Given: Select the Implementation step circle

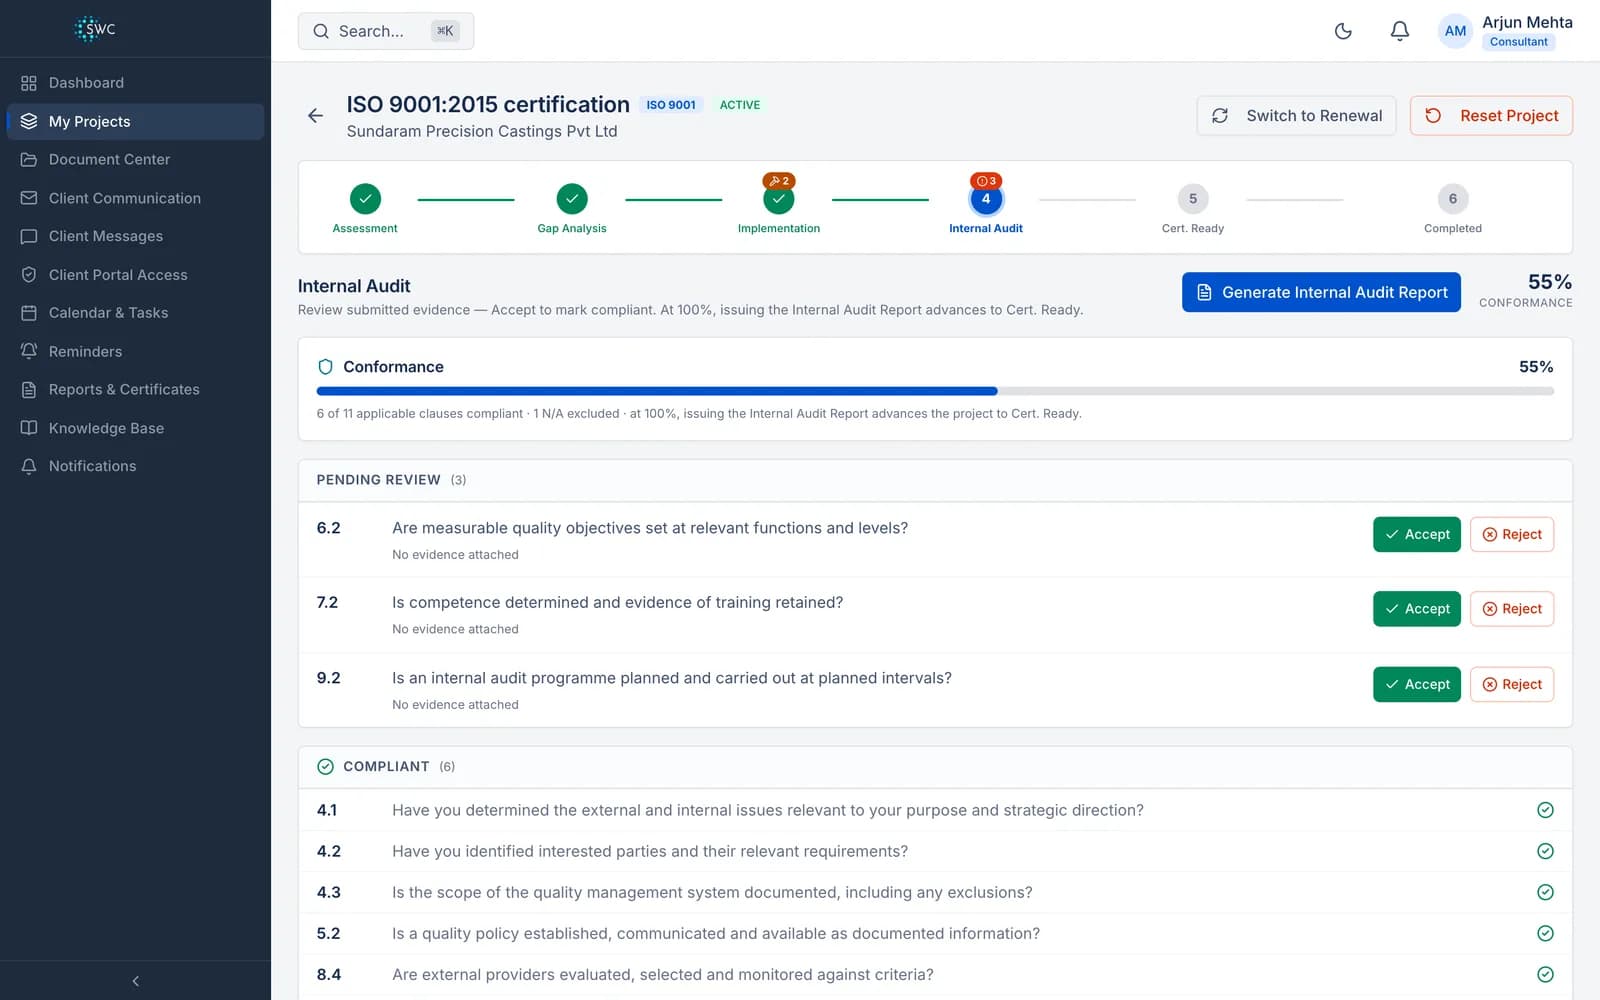Looking at the screenshot, I should click(779, 199).
